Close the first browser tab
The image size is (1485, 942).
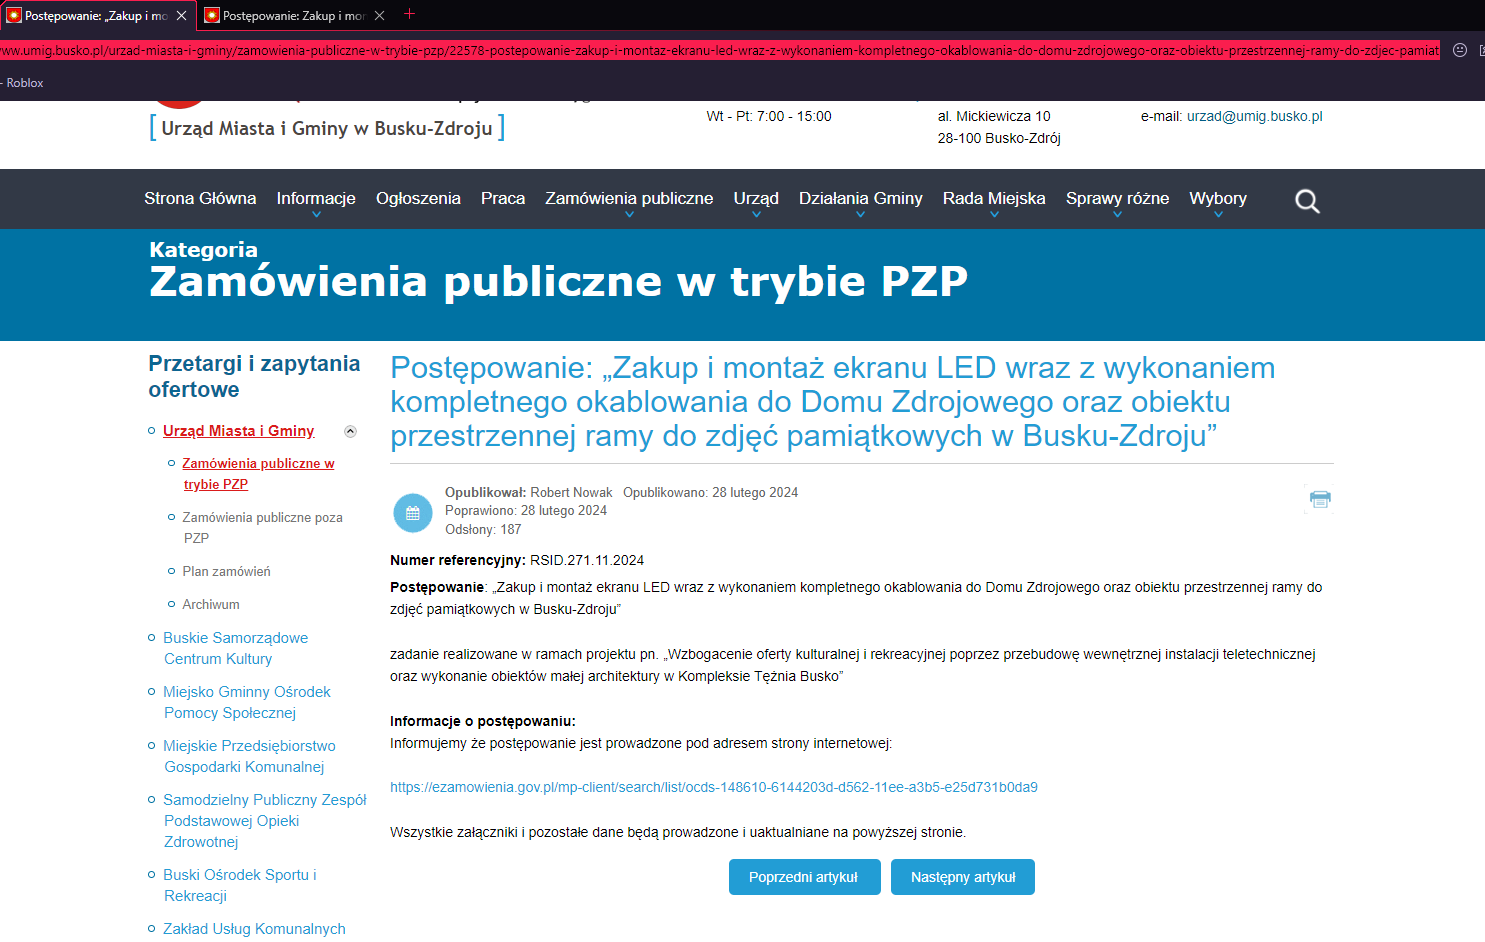[181, 16]
